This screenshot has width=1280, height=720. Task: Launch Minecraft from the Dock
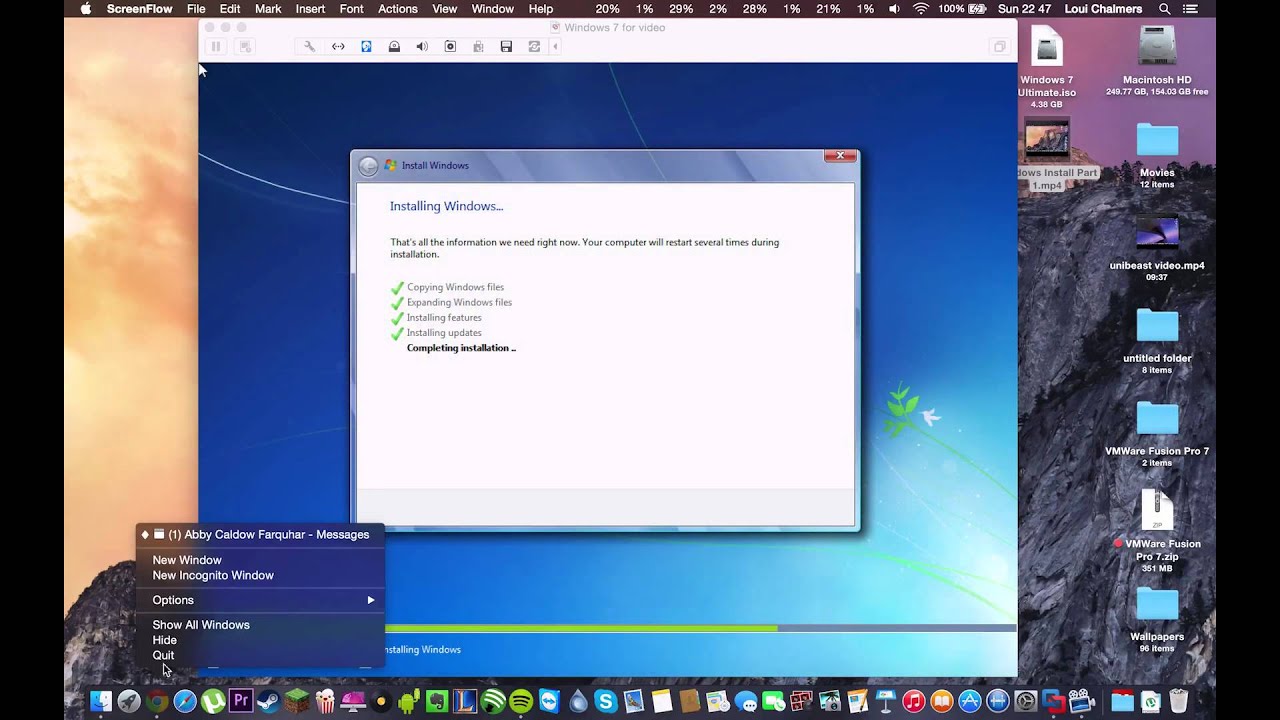pyautogui.click(x=297, y=701)
